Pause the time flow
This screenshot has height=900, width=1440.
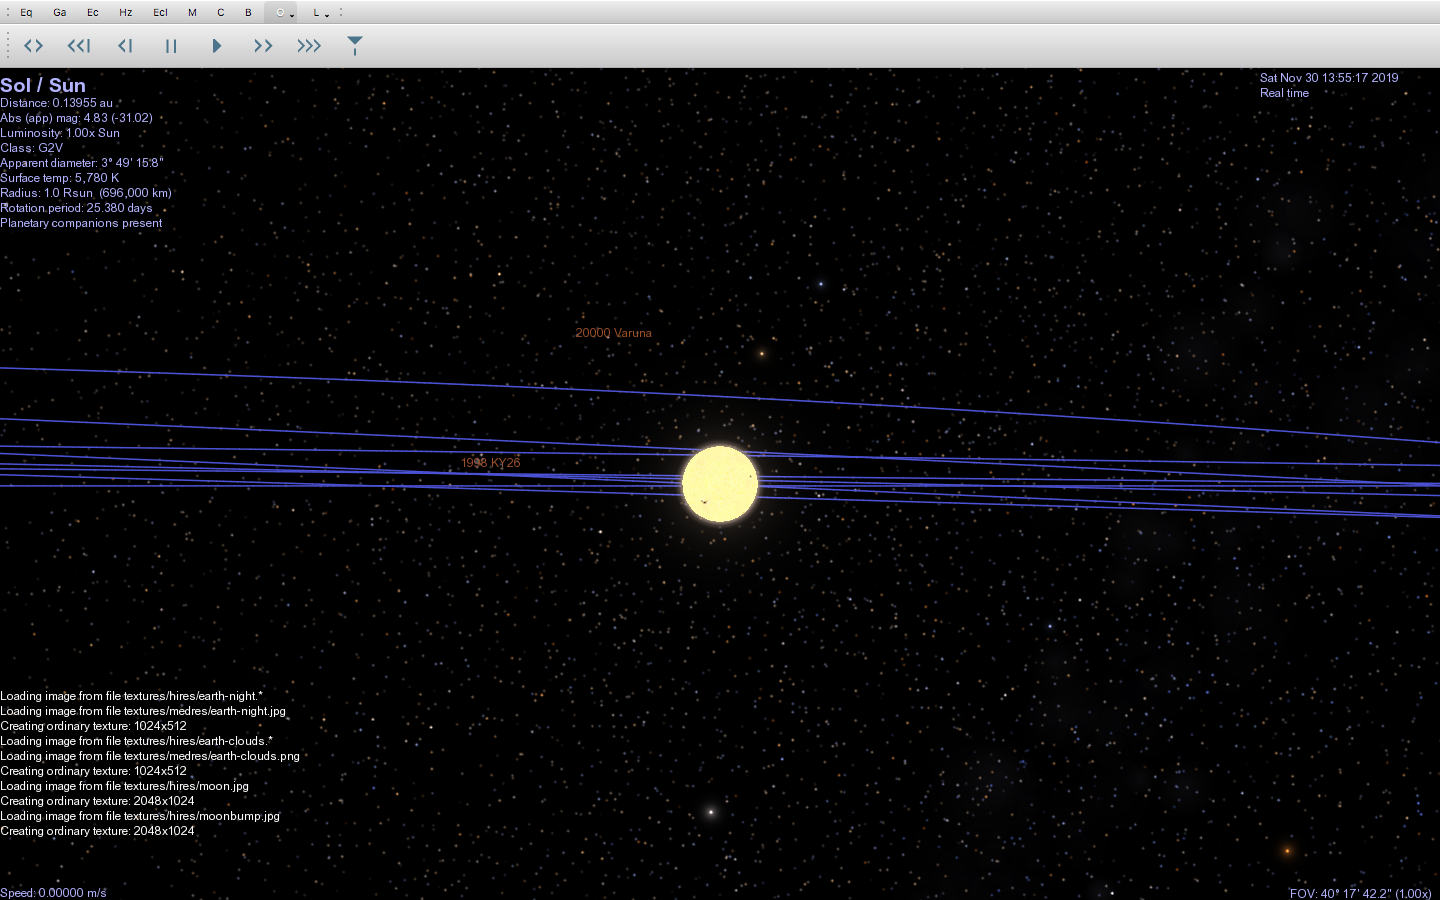[x=171, y=45]
